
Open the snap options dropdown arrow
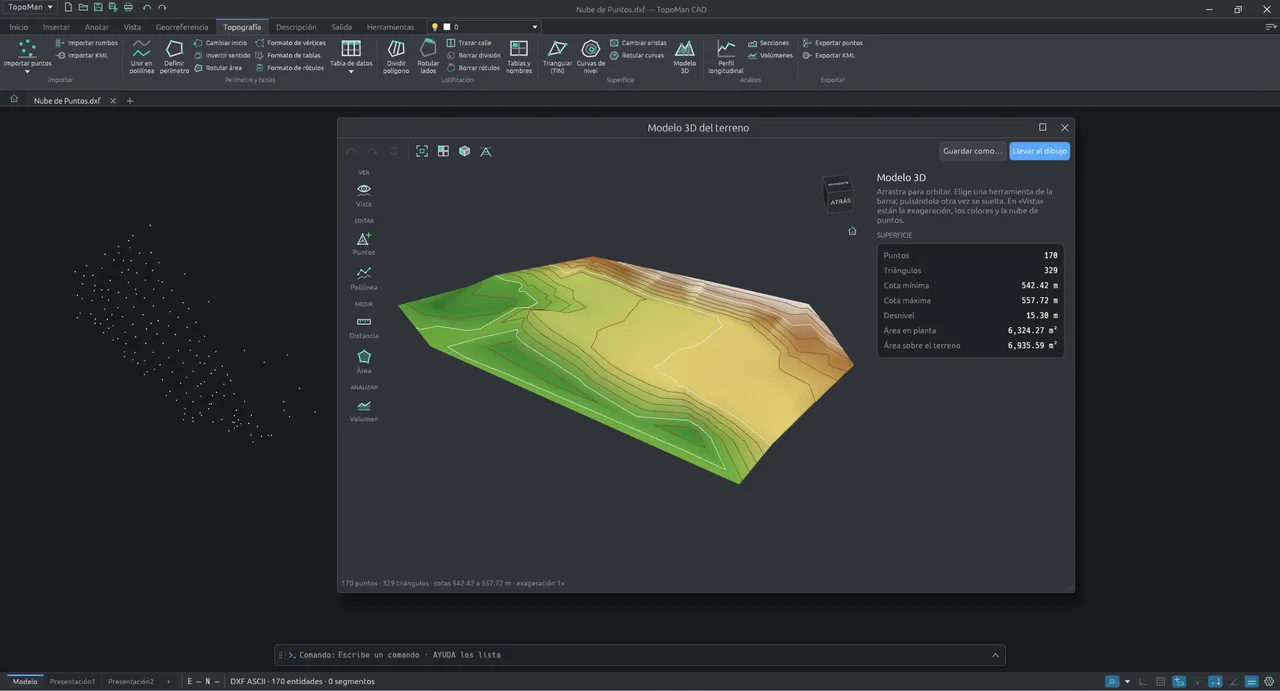pos(1127,682)
